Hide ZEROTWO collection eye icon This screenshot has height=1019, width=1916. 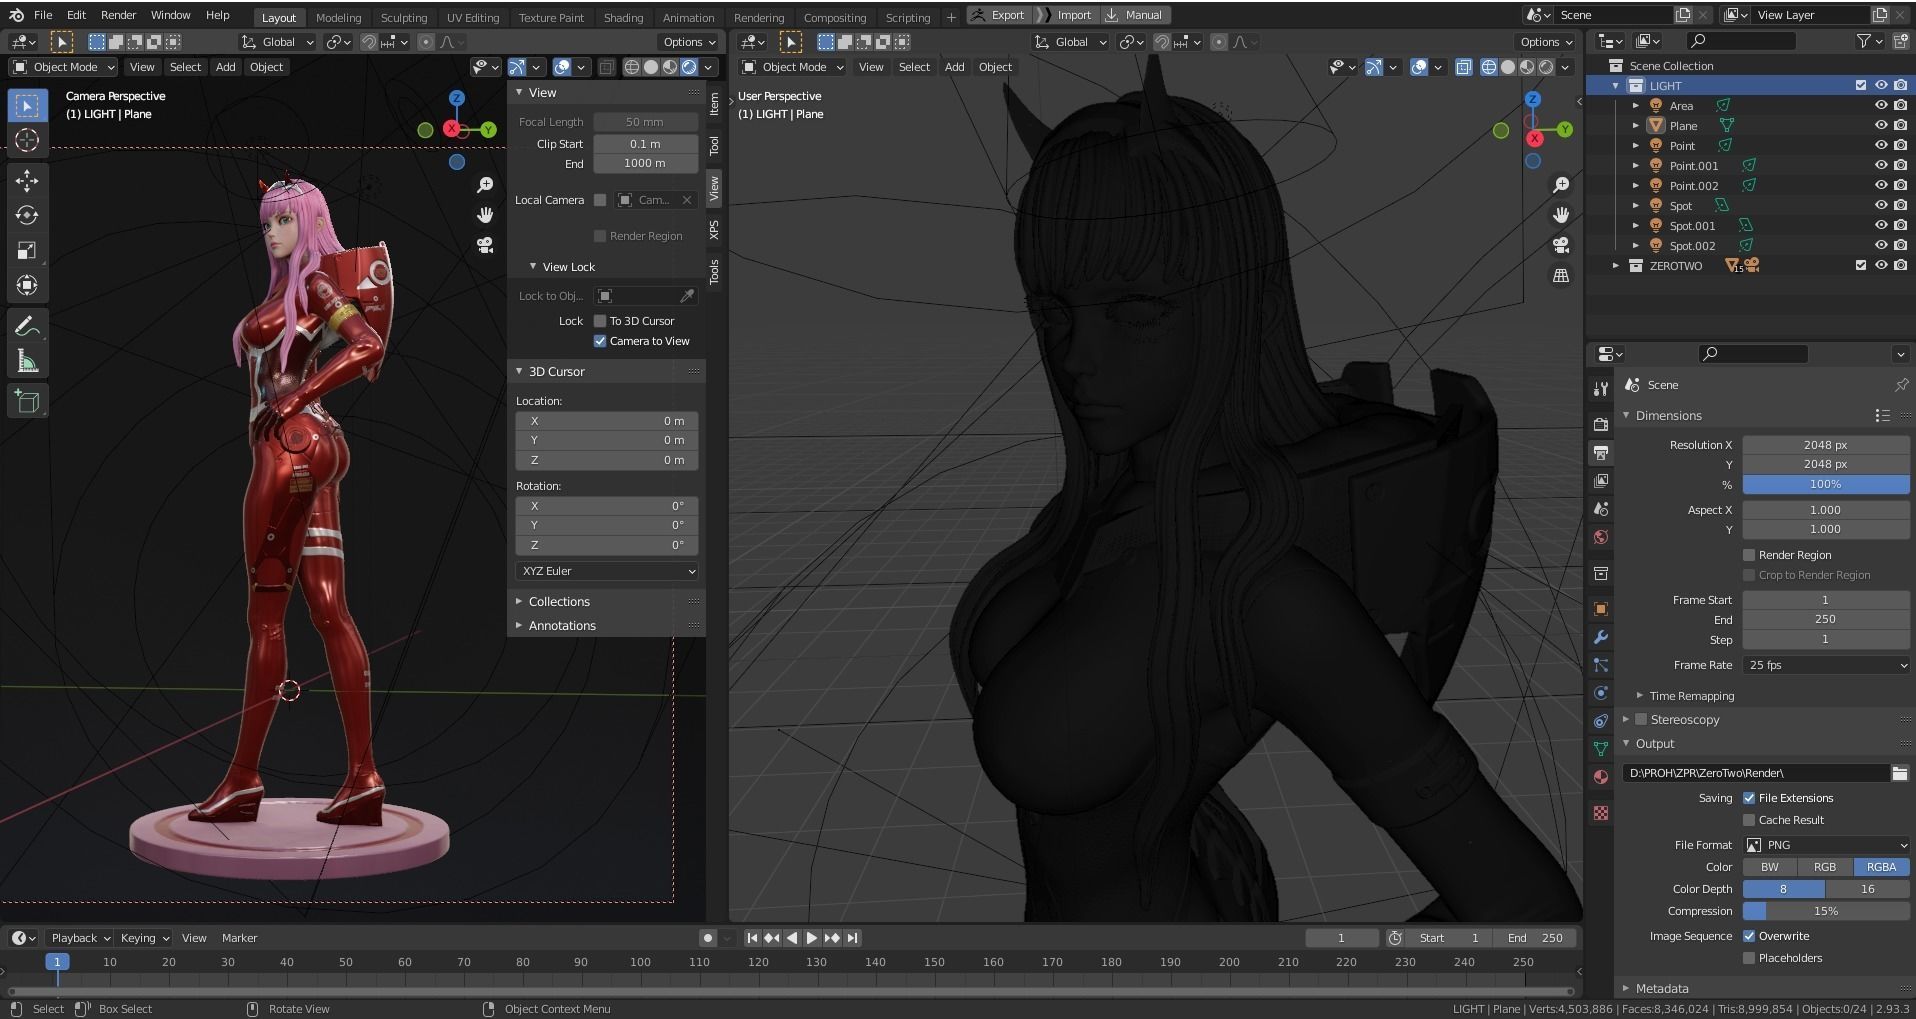click(x=1880, y=266)
